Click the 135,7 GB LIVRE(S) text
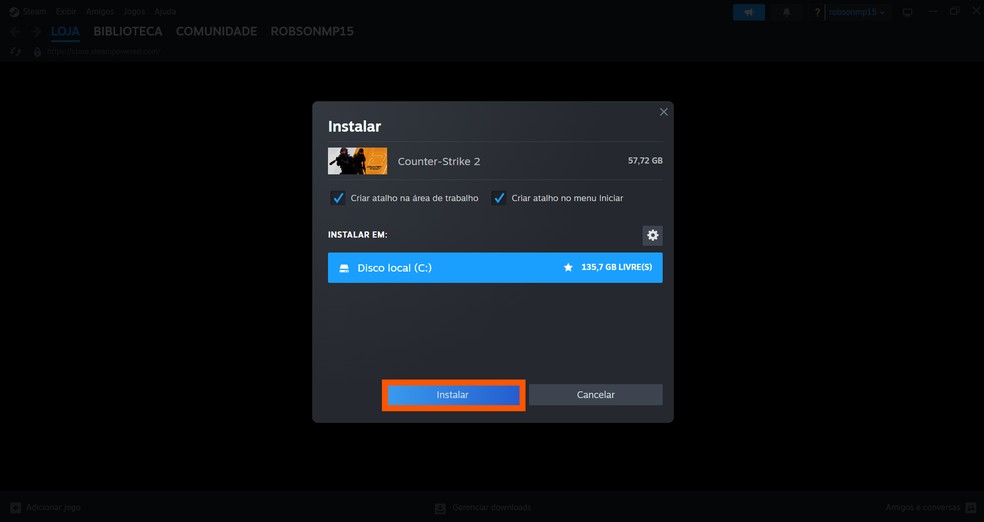Screen dimensions: 984x522 click(x=616, y=267)
